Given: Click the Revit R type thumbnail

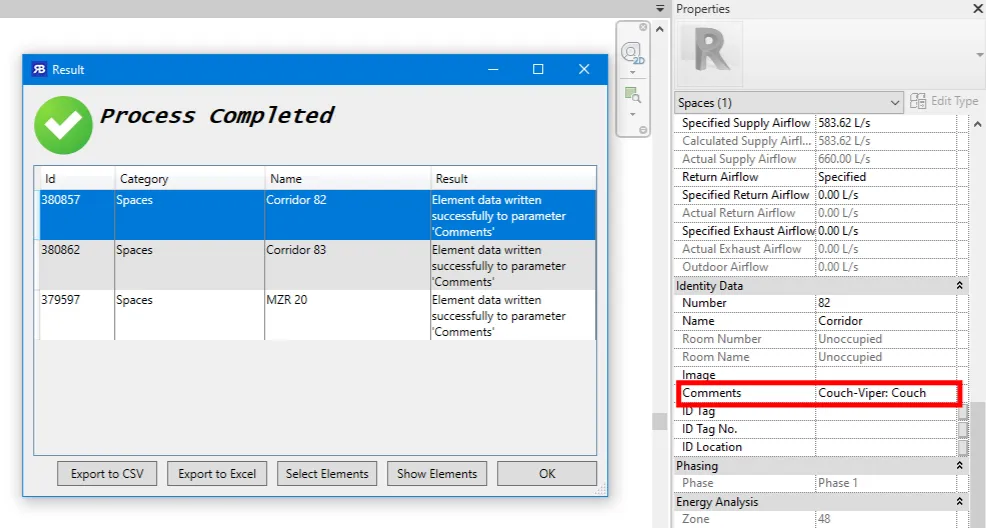Looking at the screenshot, I should pos(709,53).
